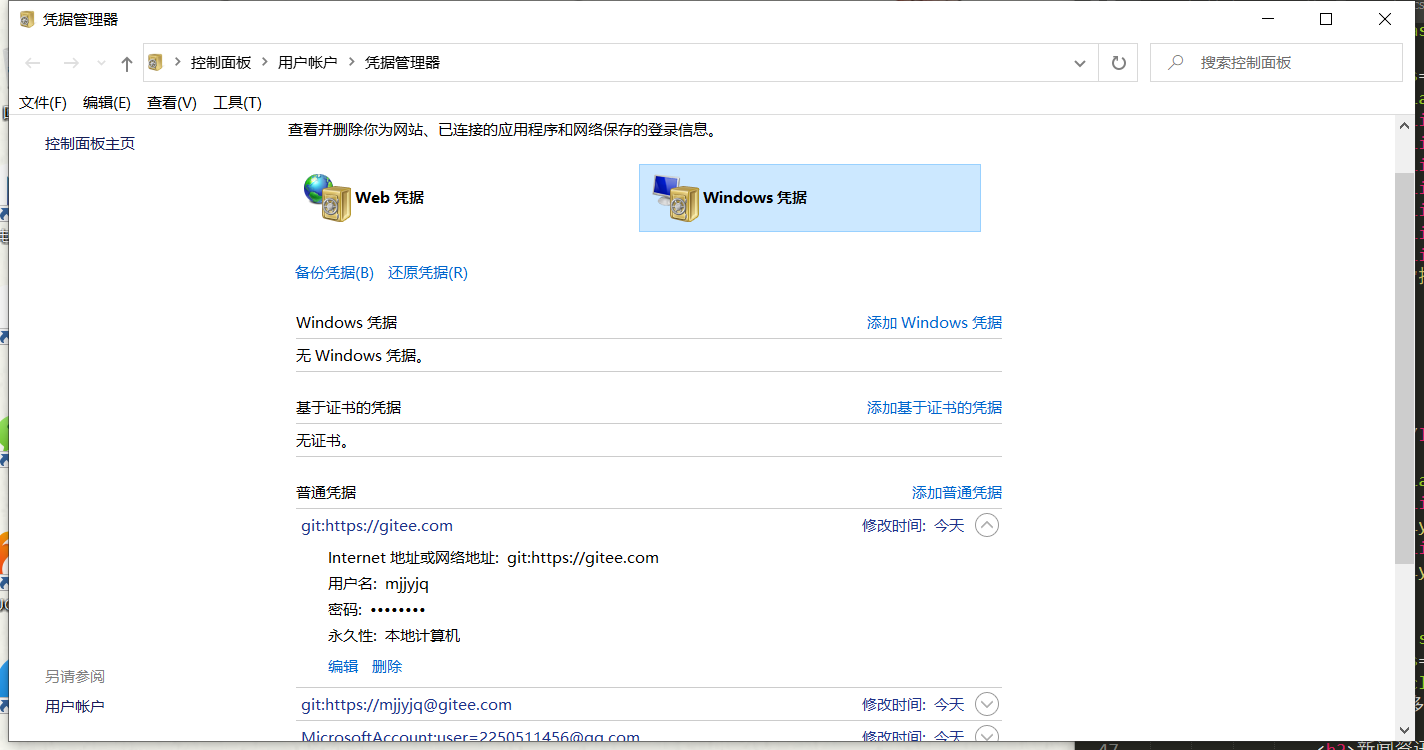Open the 编辑(E) menu
The height and width of the screenshot is (750, 1424).
[107, 103]
